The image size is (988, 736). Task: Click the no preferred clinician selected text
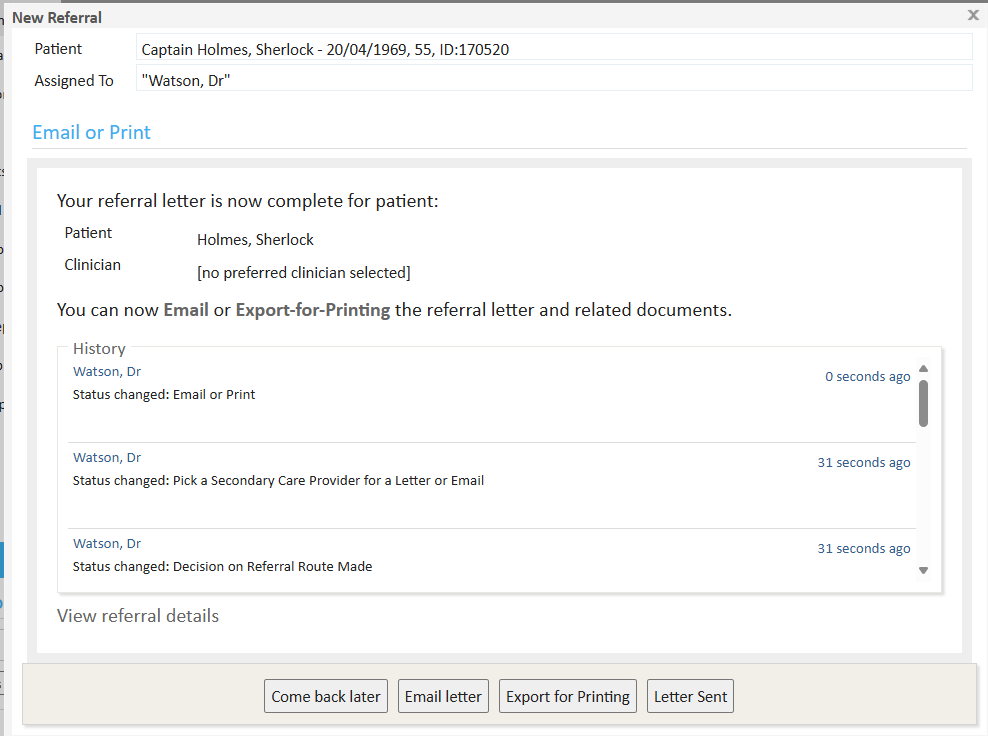click(x=304, y=273)
